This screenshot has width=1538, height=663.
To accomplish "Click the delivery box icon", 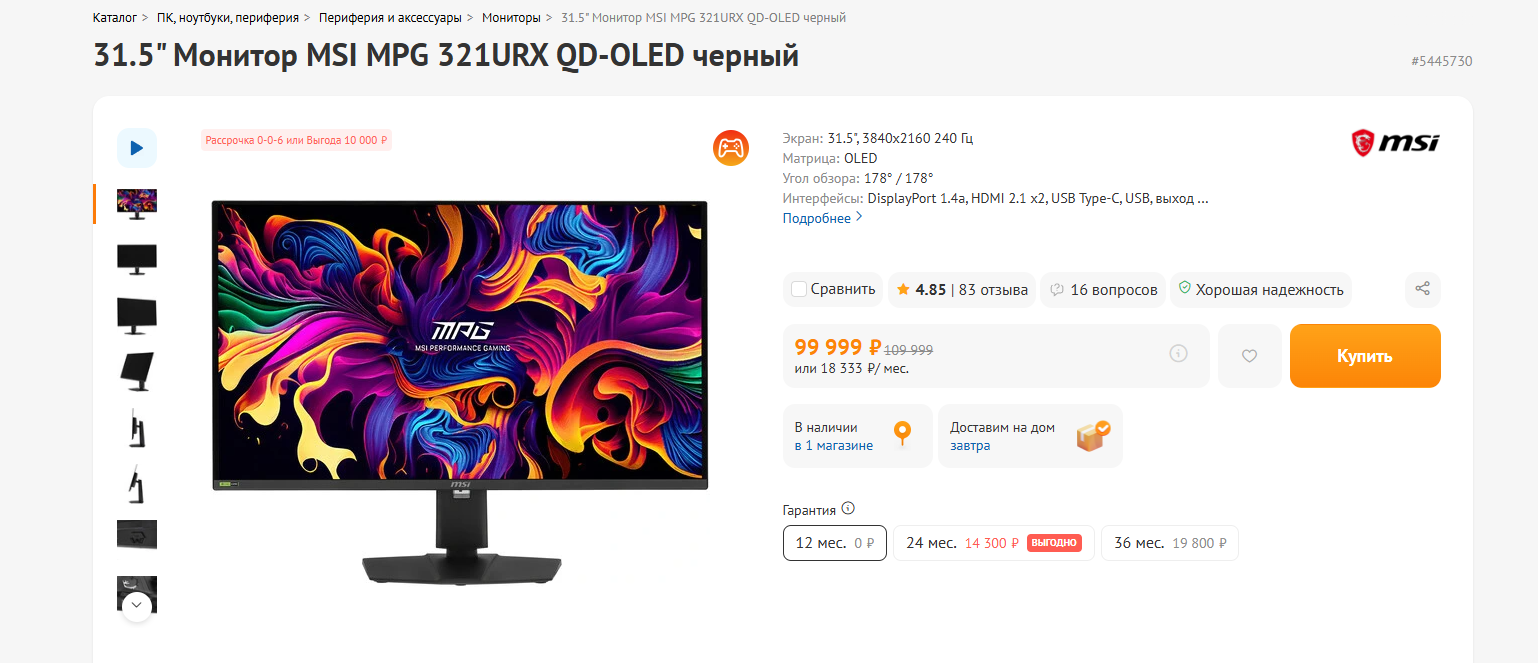I will coord(1092,436).
